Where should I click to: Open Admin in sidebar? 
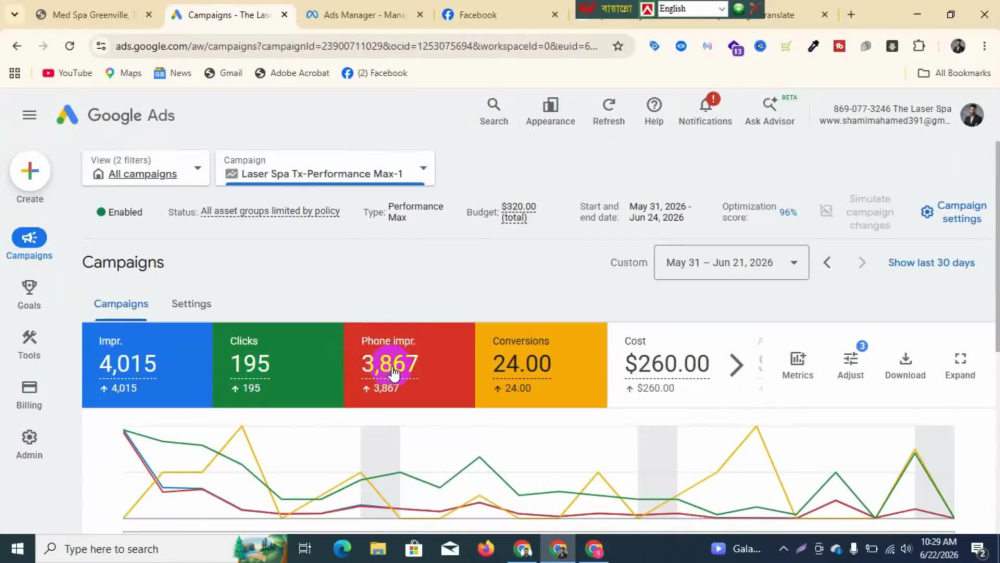click(x=29, y=444)
